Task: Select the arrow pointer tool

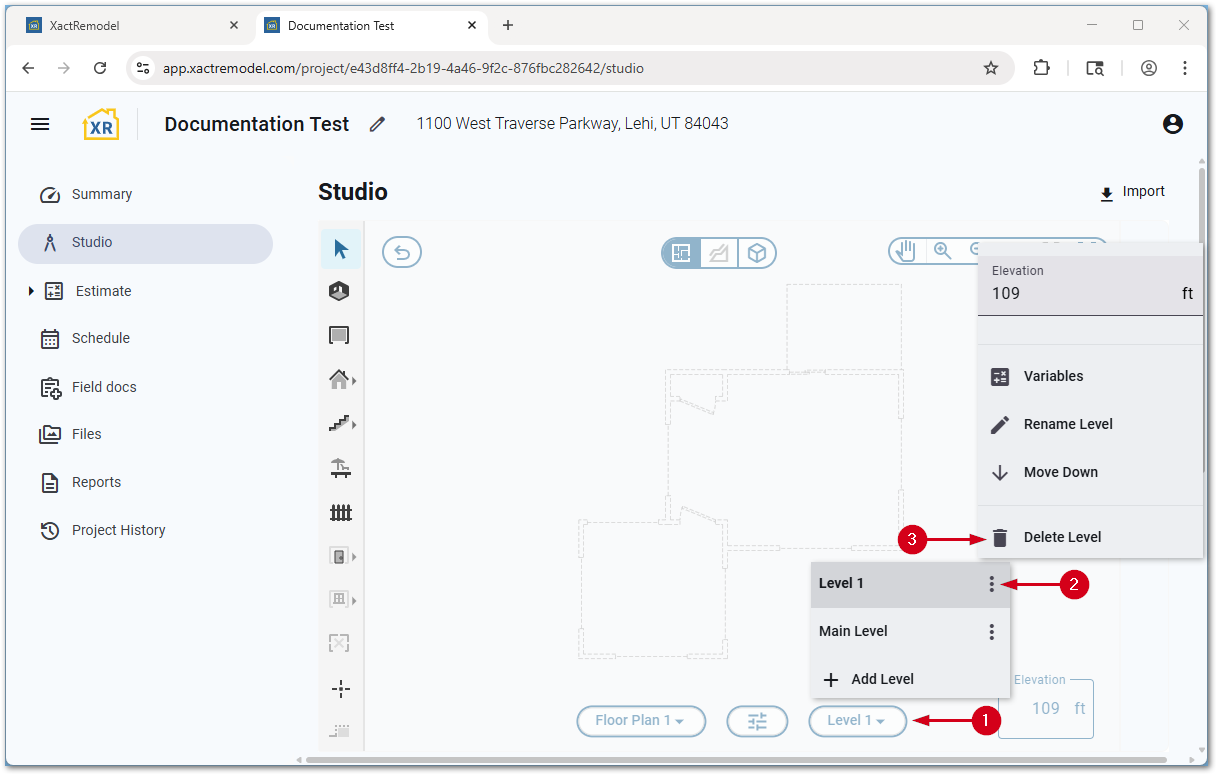Action: point(341,249)
